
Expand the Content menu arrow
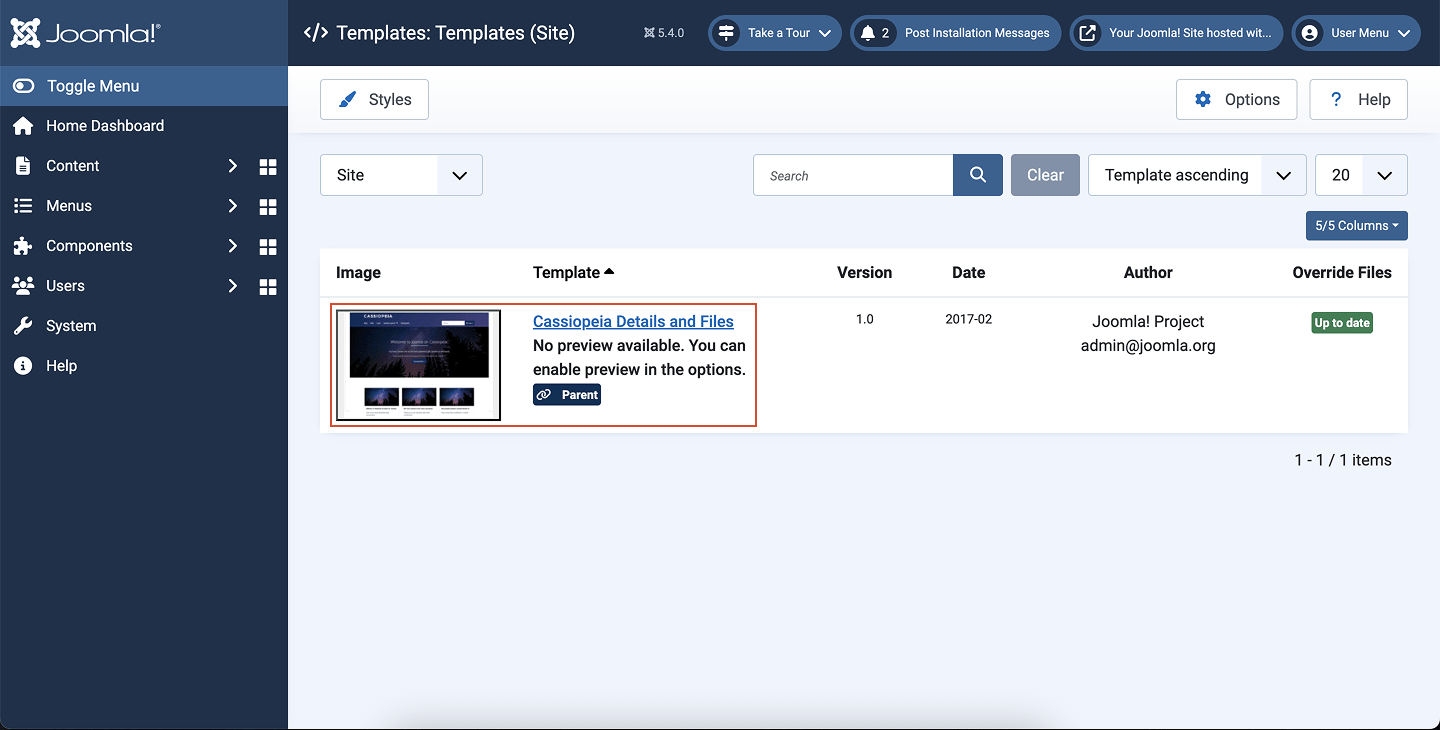click(x=232, y=166)
